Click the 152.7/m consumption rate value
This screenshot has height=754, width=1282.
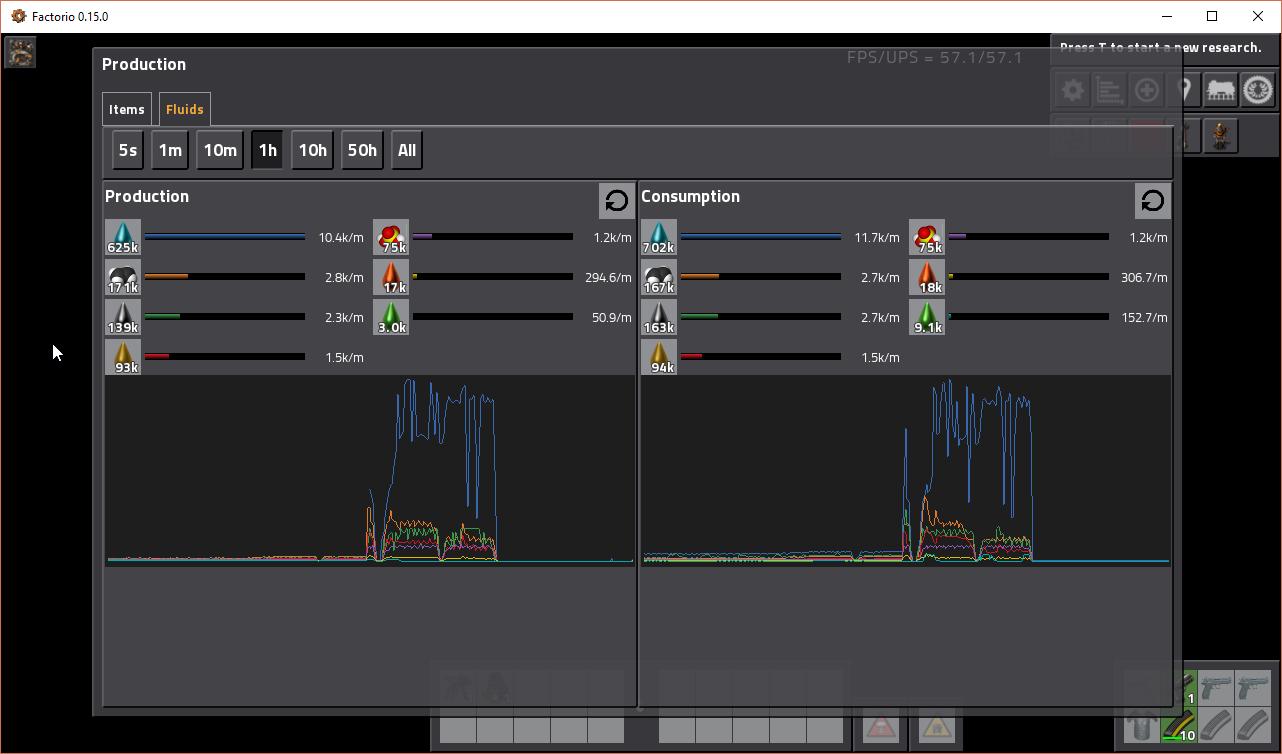point(1144,318)
